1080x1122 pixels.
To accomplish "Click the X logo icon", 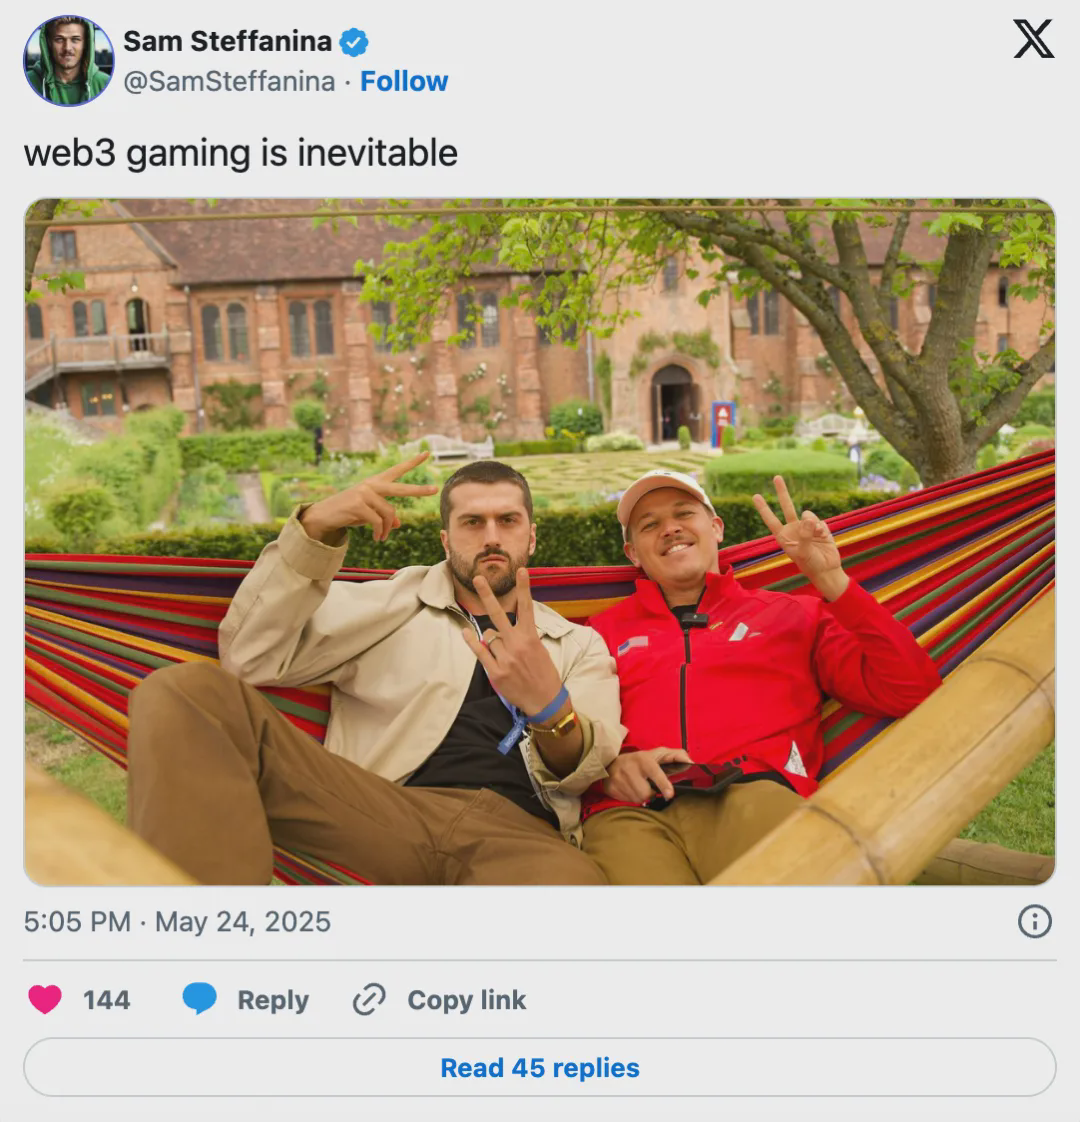I will (x=1033, y=40).
